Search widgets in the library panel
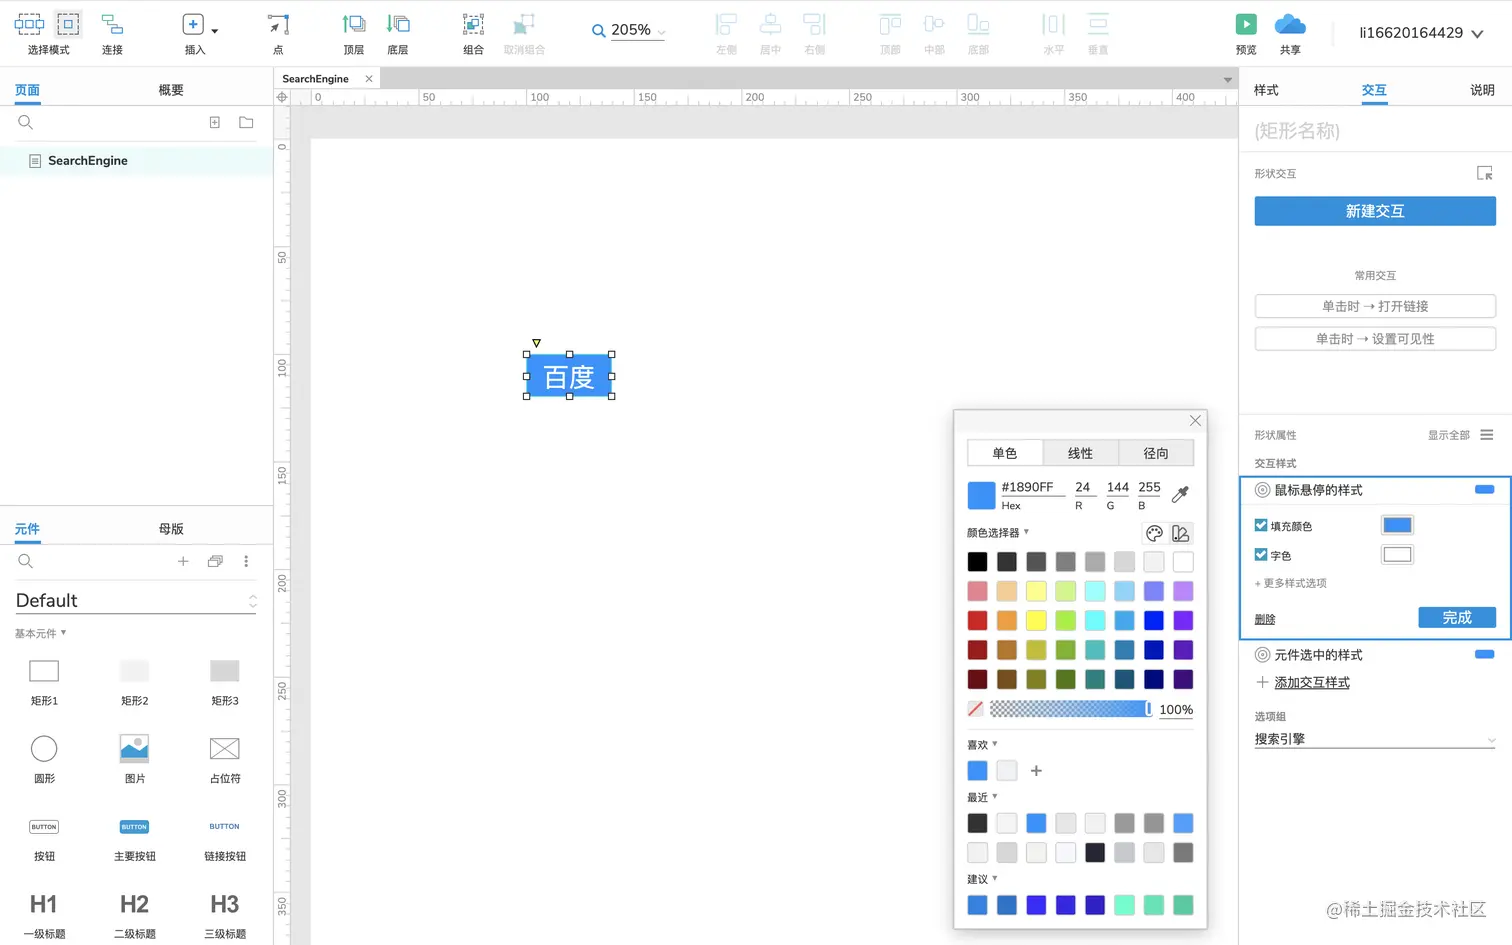The image size is (1512, 945). (26, 561)
